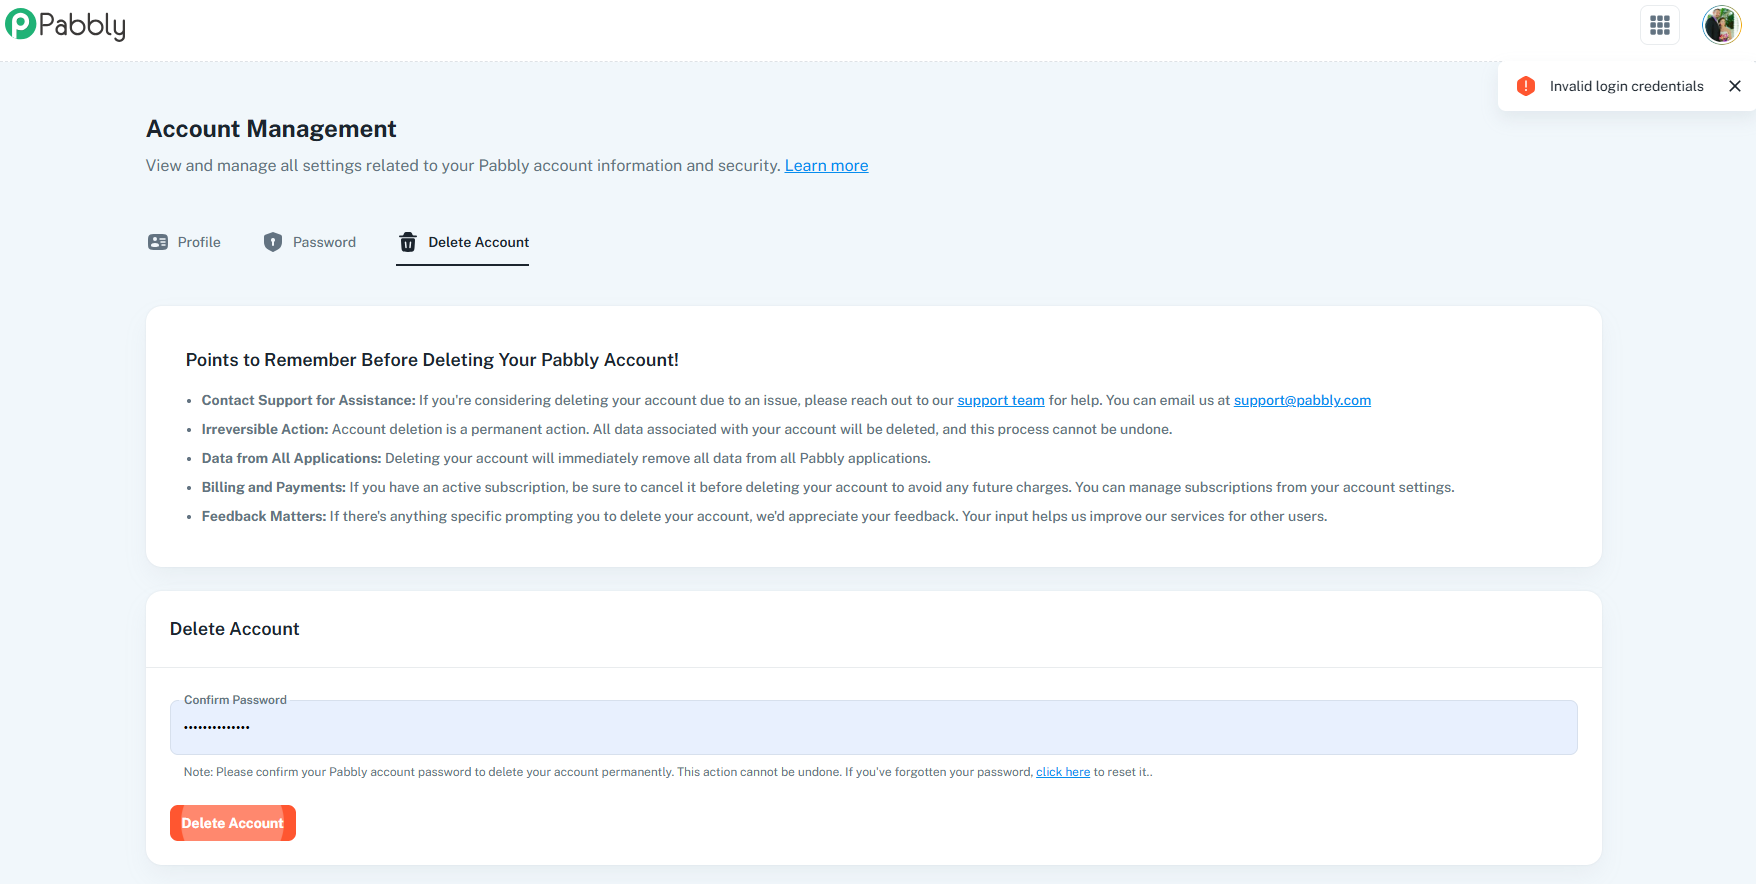Click the Invalid login credentials message text
Viewport: 1756px width, 884px height.
point(1626,86)
